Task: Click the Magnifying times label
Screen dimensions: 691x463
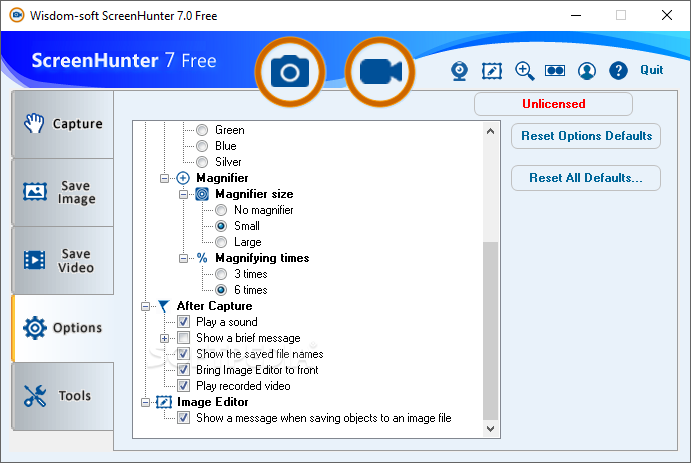Action: pos(262,258)
